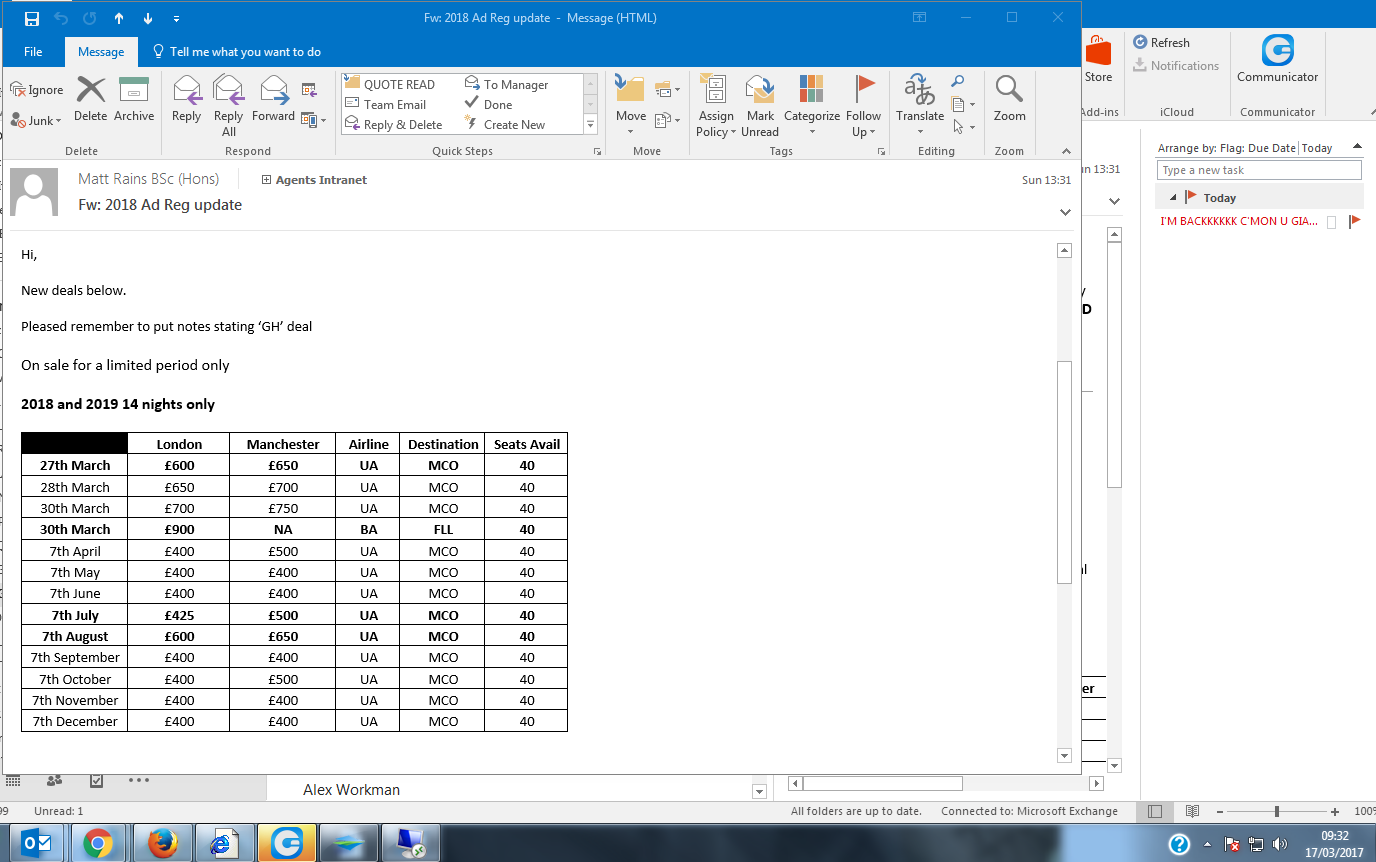Open the Categorize color menu
The height and width of the screenshot is (862, 1376).
click(x=812, y=106)
